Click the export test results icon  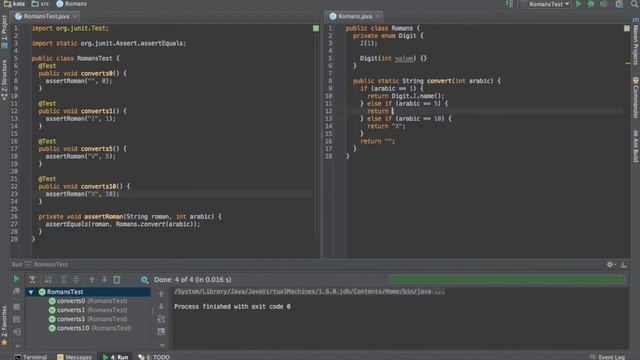tap(117, 280)
